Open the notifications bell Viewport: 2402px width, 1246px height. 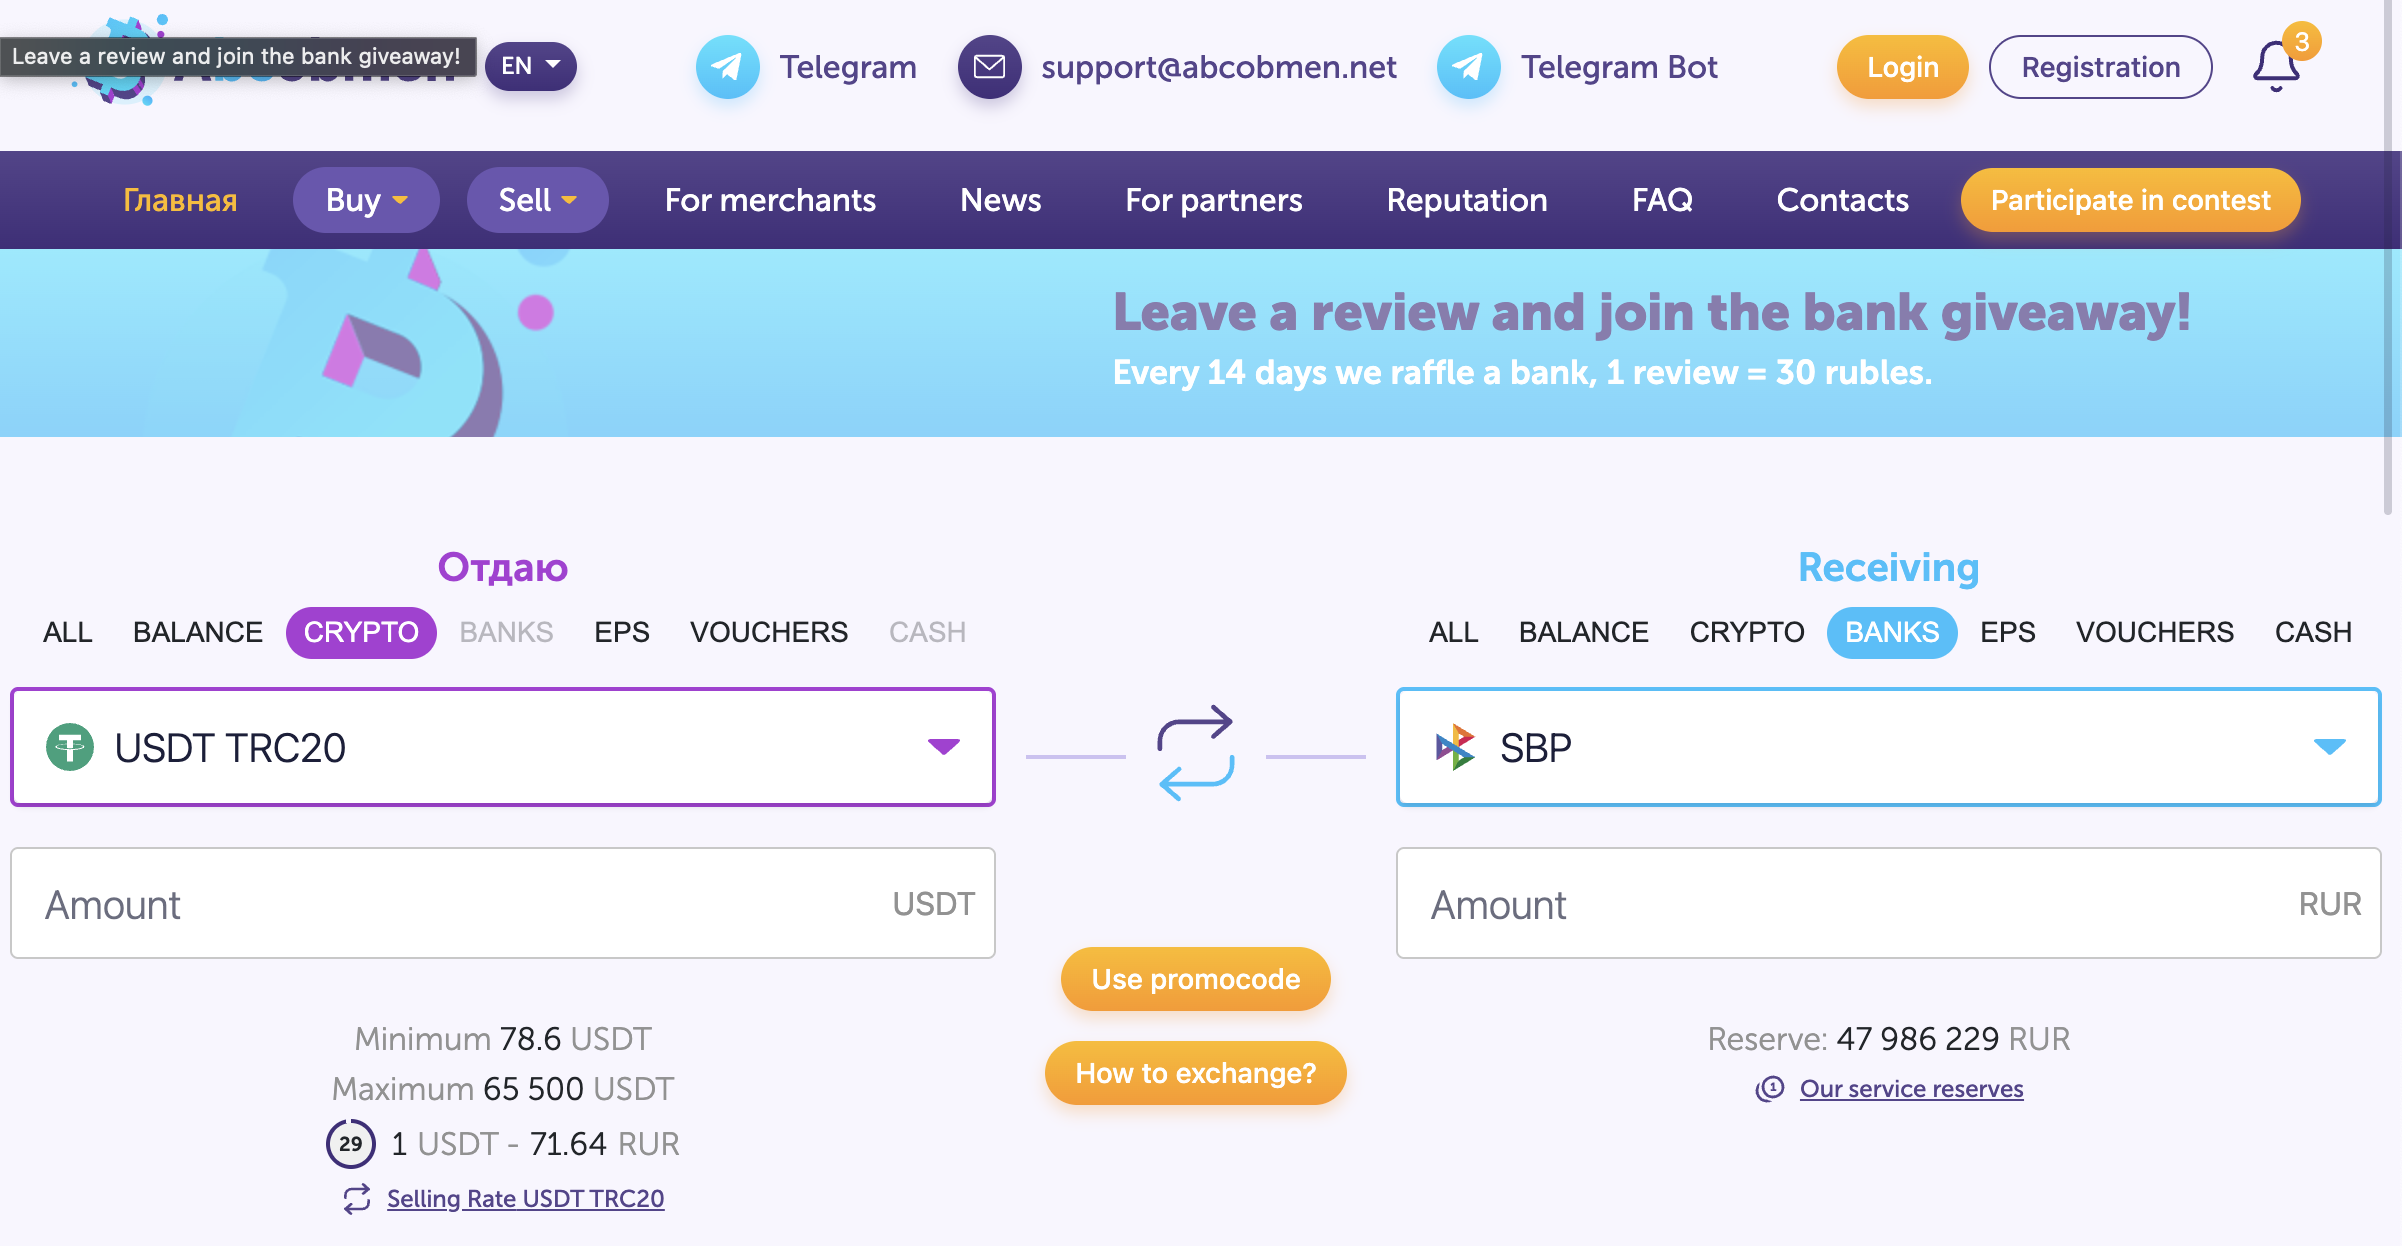click(x=2276, y=67)
